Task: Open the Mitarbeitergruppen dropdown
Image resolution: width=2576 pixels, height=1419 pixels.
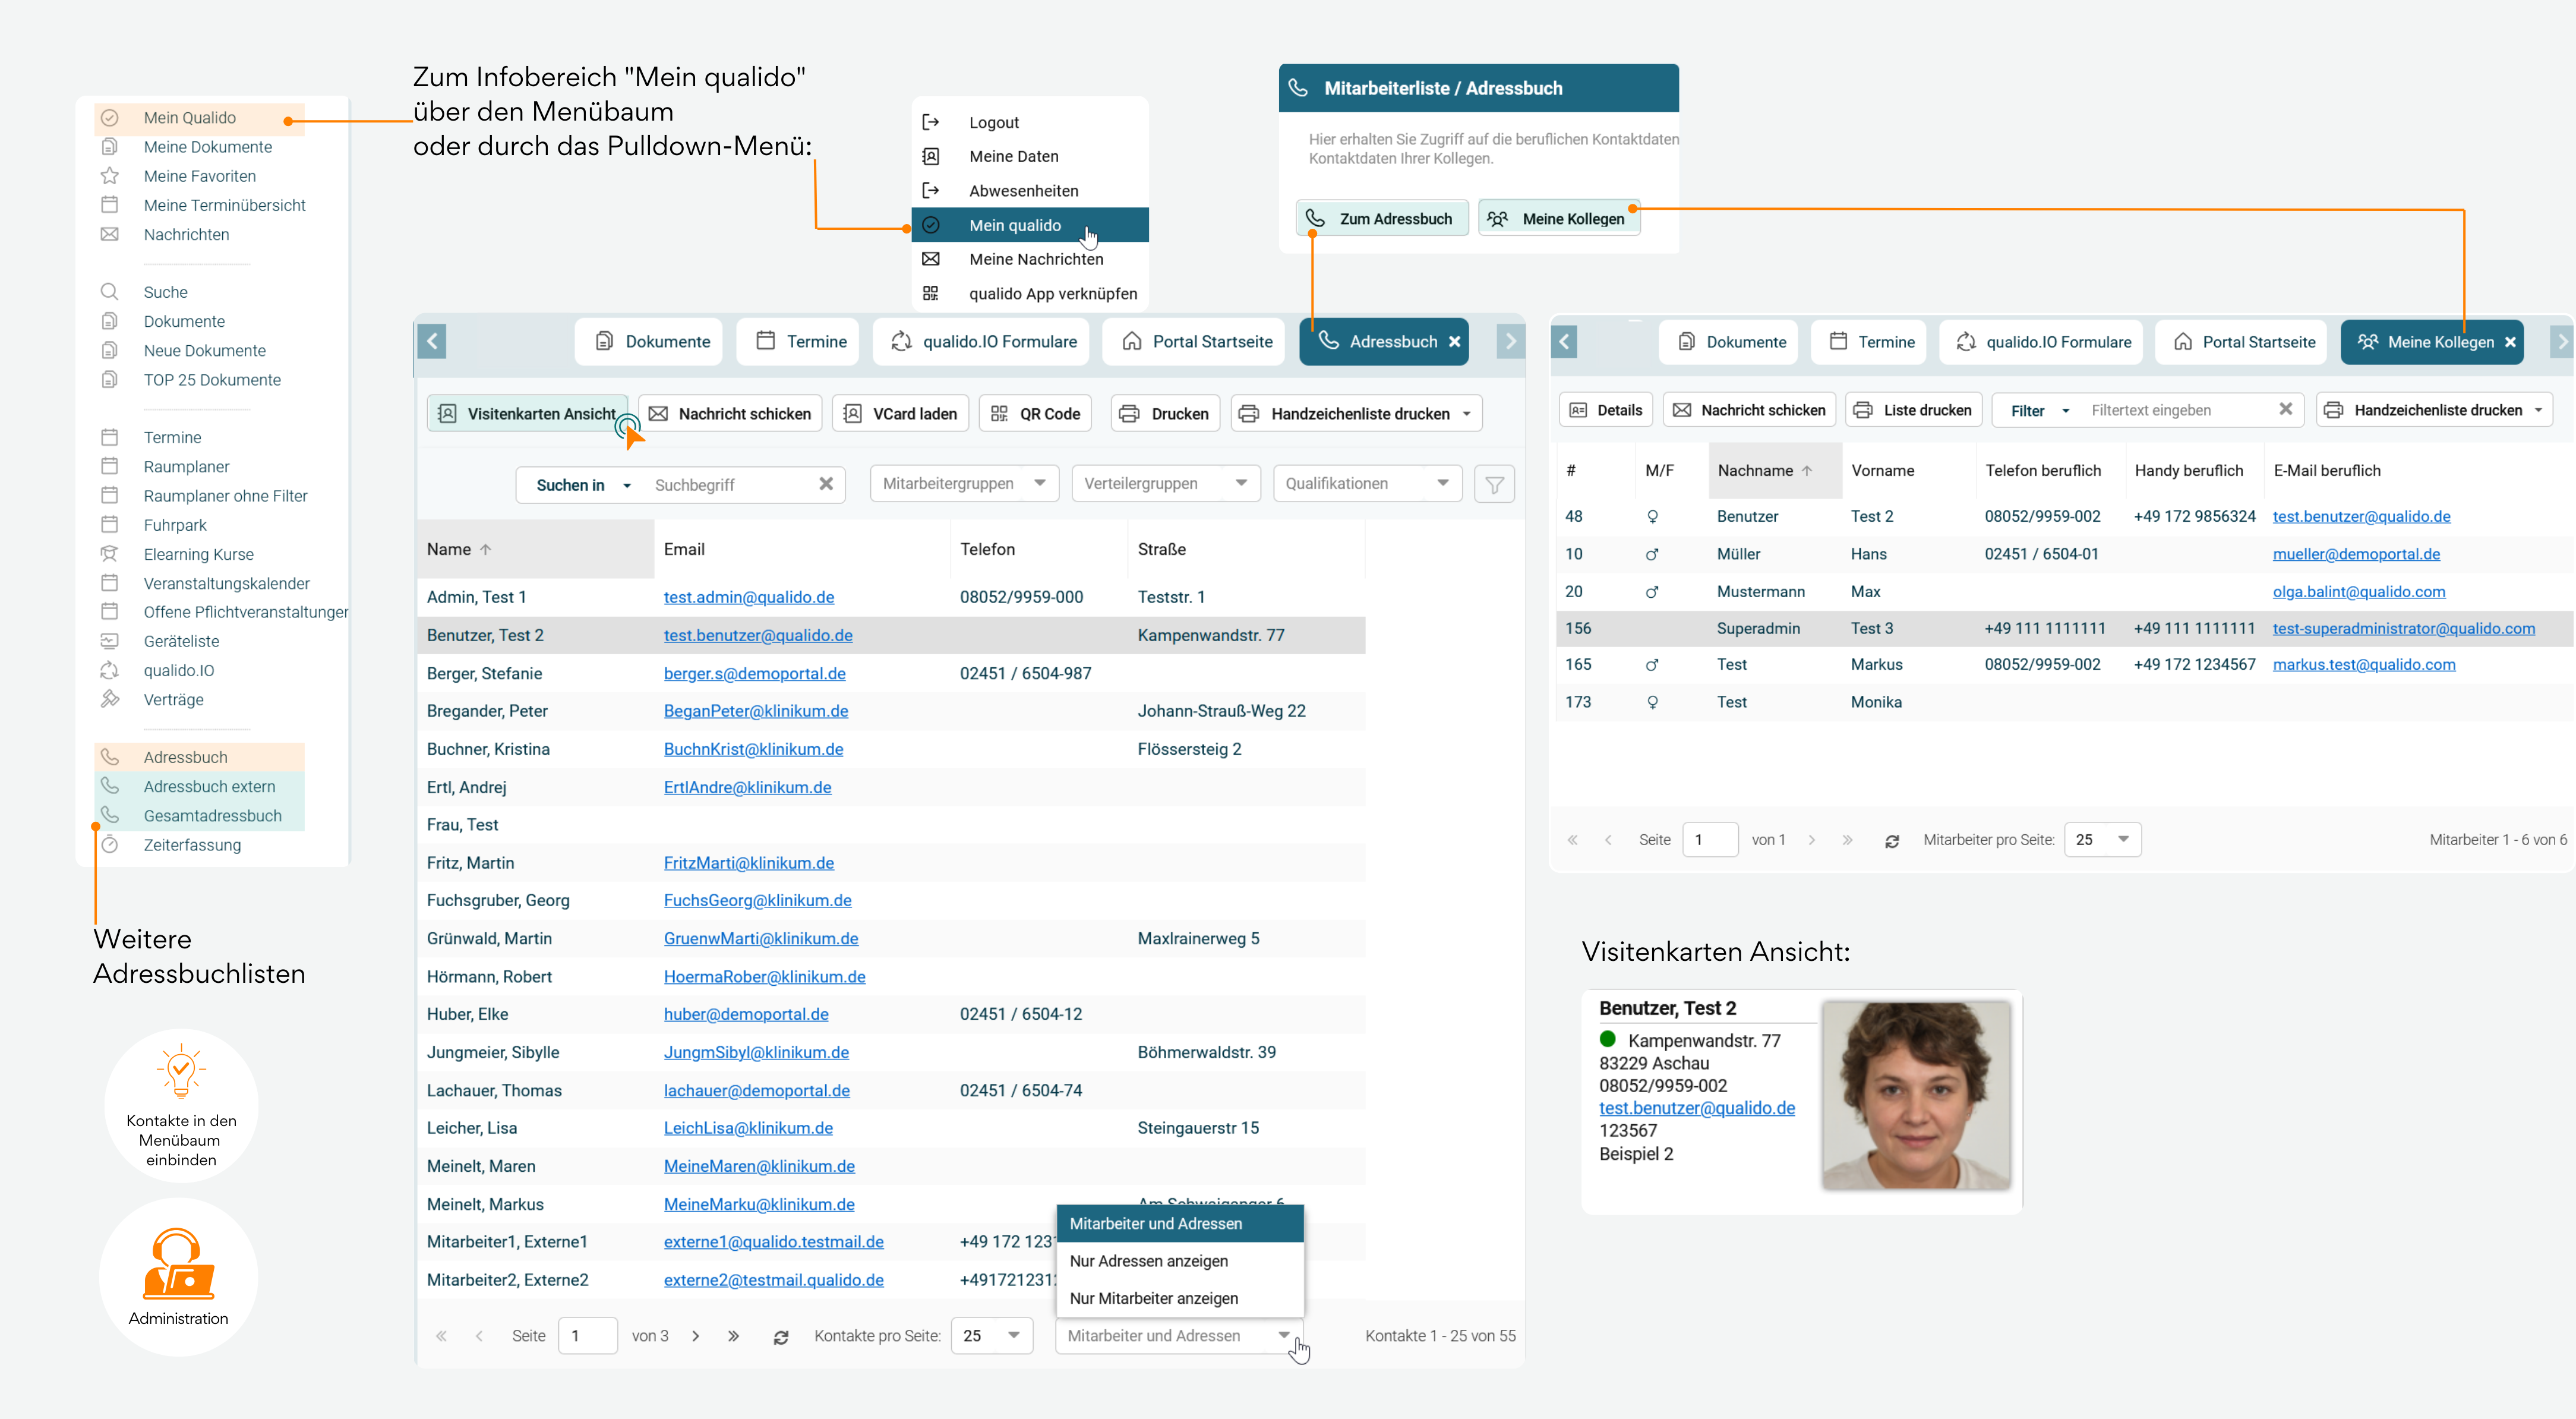Action: coord(964,484)
